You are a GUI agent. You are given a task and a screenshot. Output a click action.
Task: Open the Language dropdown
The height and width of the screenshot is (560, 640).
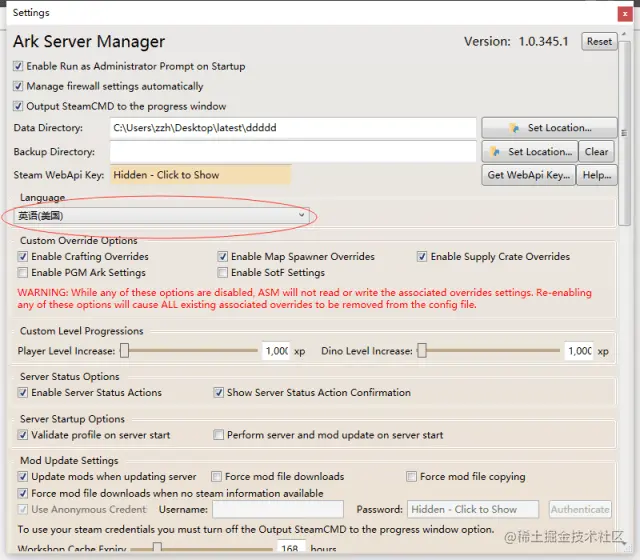(162, 215)
